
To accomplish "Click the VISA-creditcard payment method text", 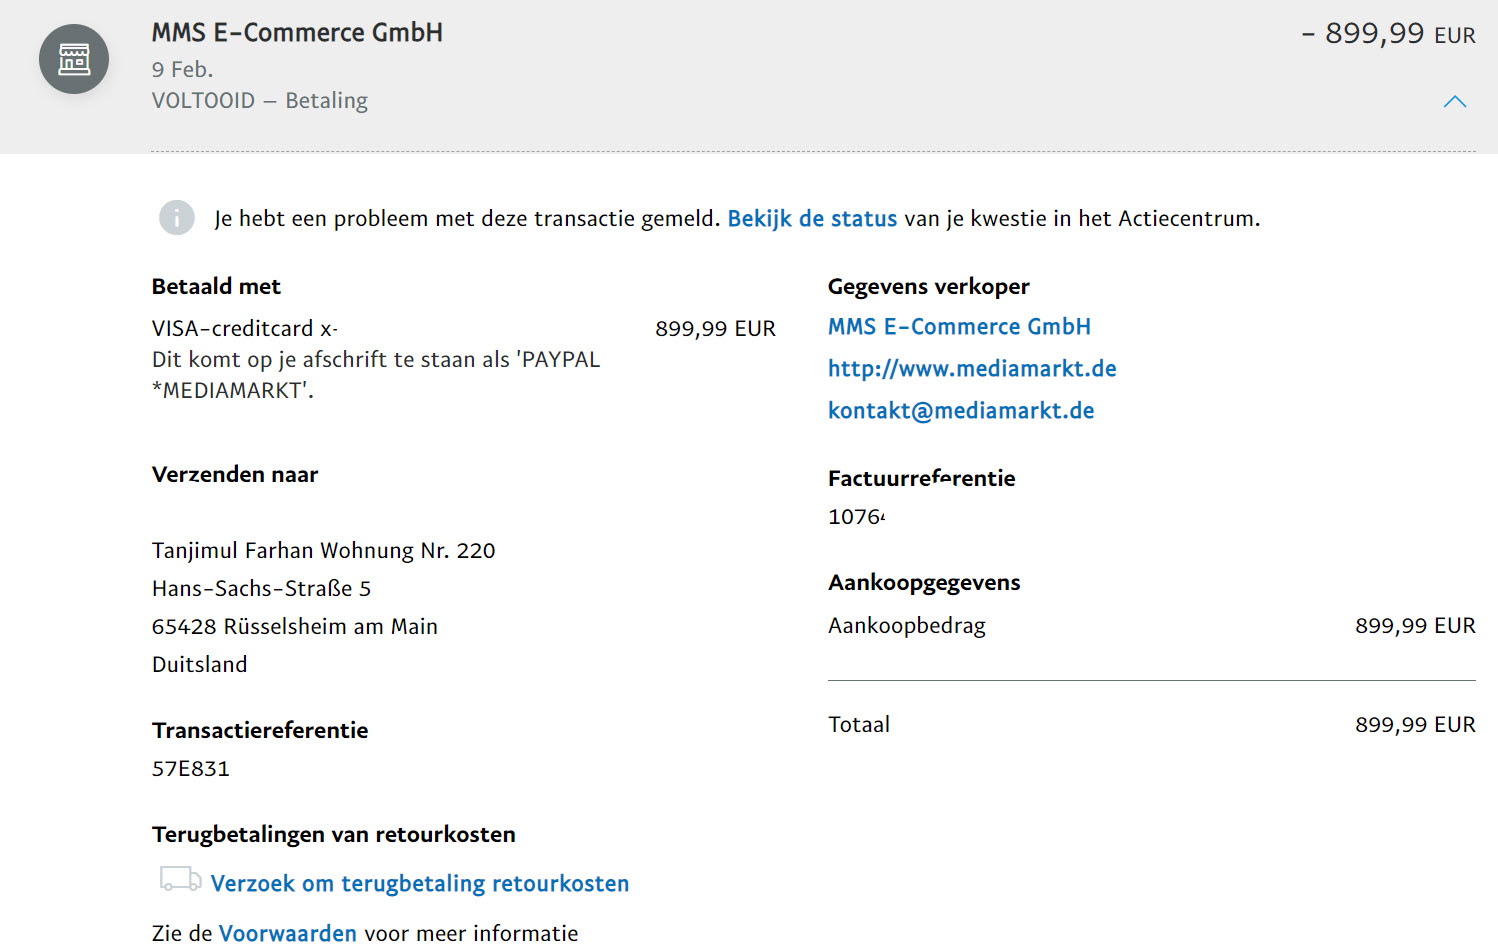I will click(244, 329).
